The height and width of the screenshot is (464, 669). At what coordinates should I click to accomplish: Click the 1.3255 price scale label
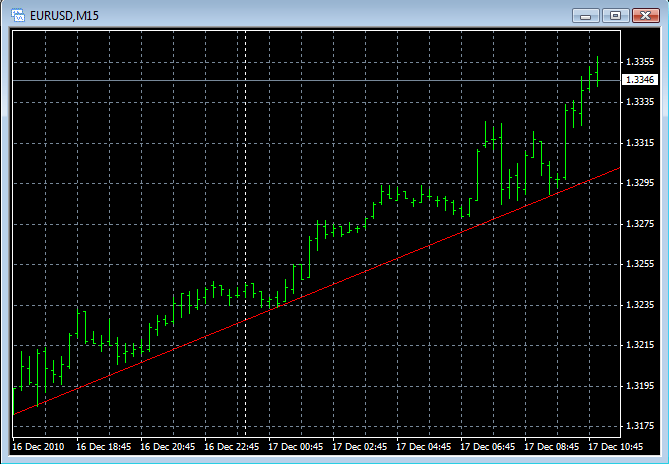click(x=640, y=264)
